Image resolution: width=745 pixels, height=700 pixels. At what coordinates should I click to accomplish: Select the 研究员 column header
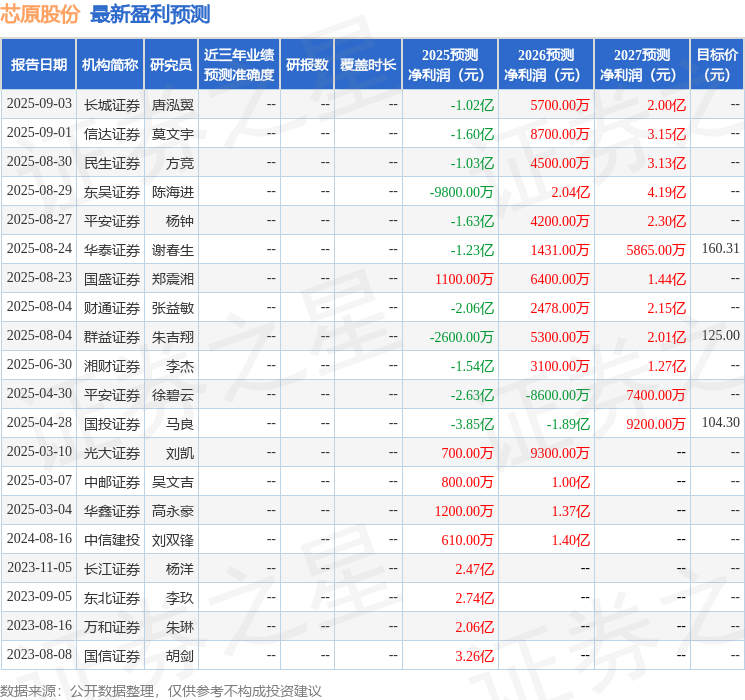coord(171,65)
